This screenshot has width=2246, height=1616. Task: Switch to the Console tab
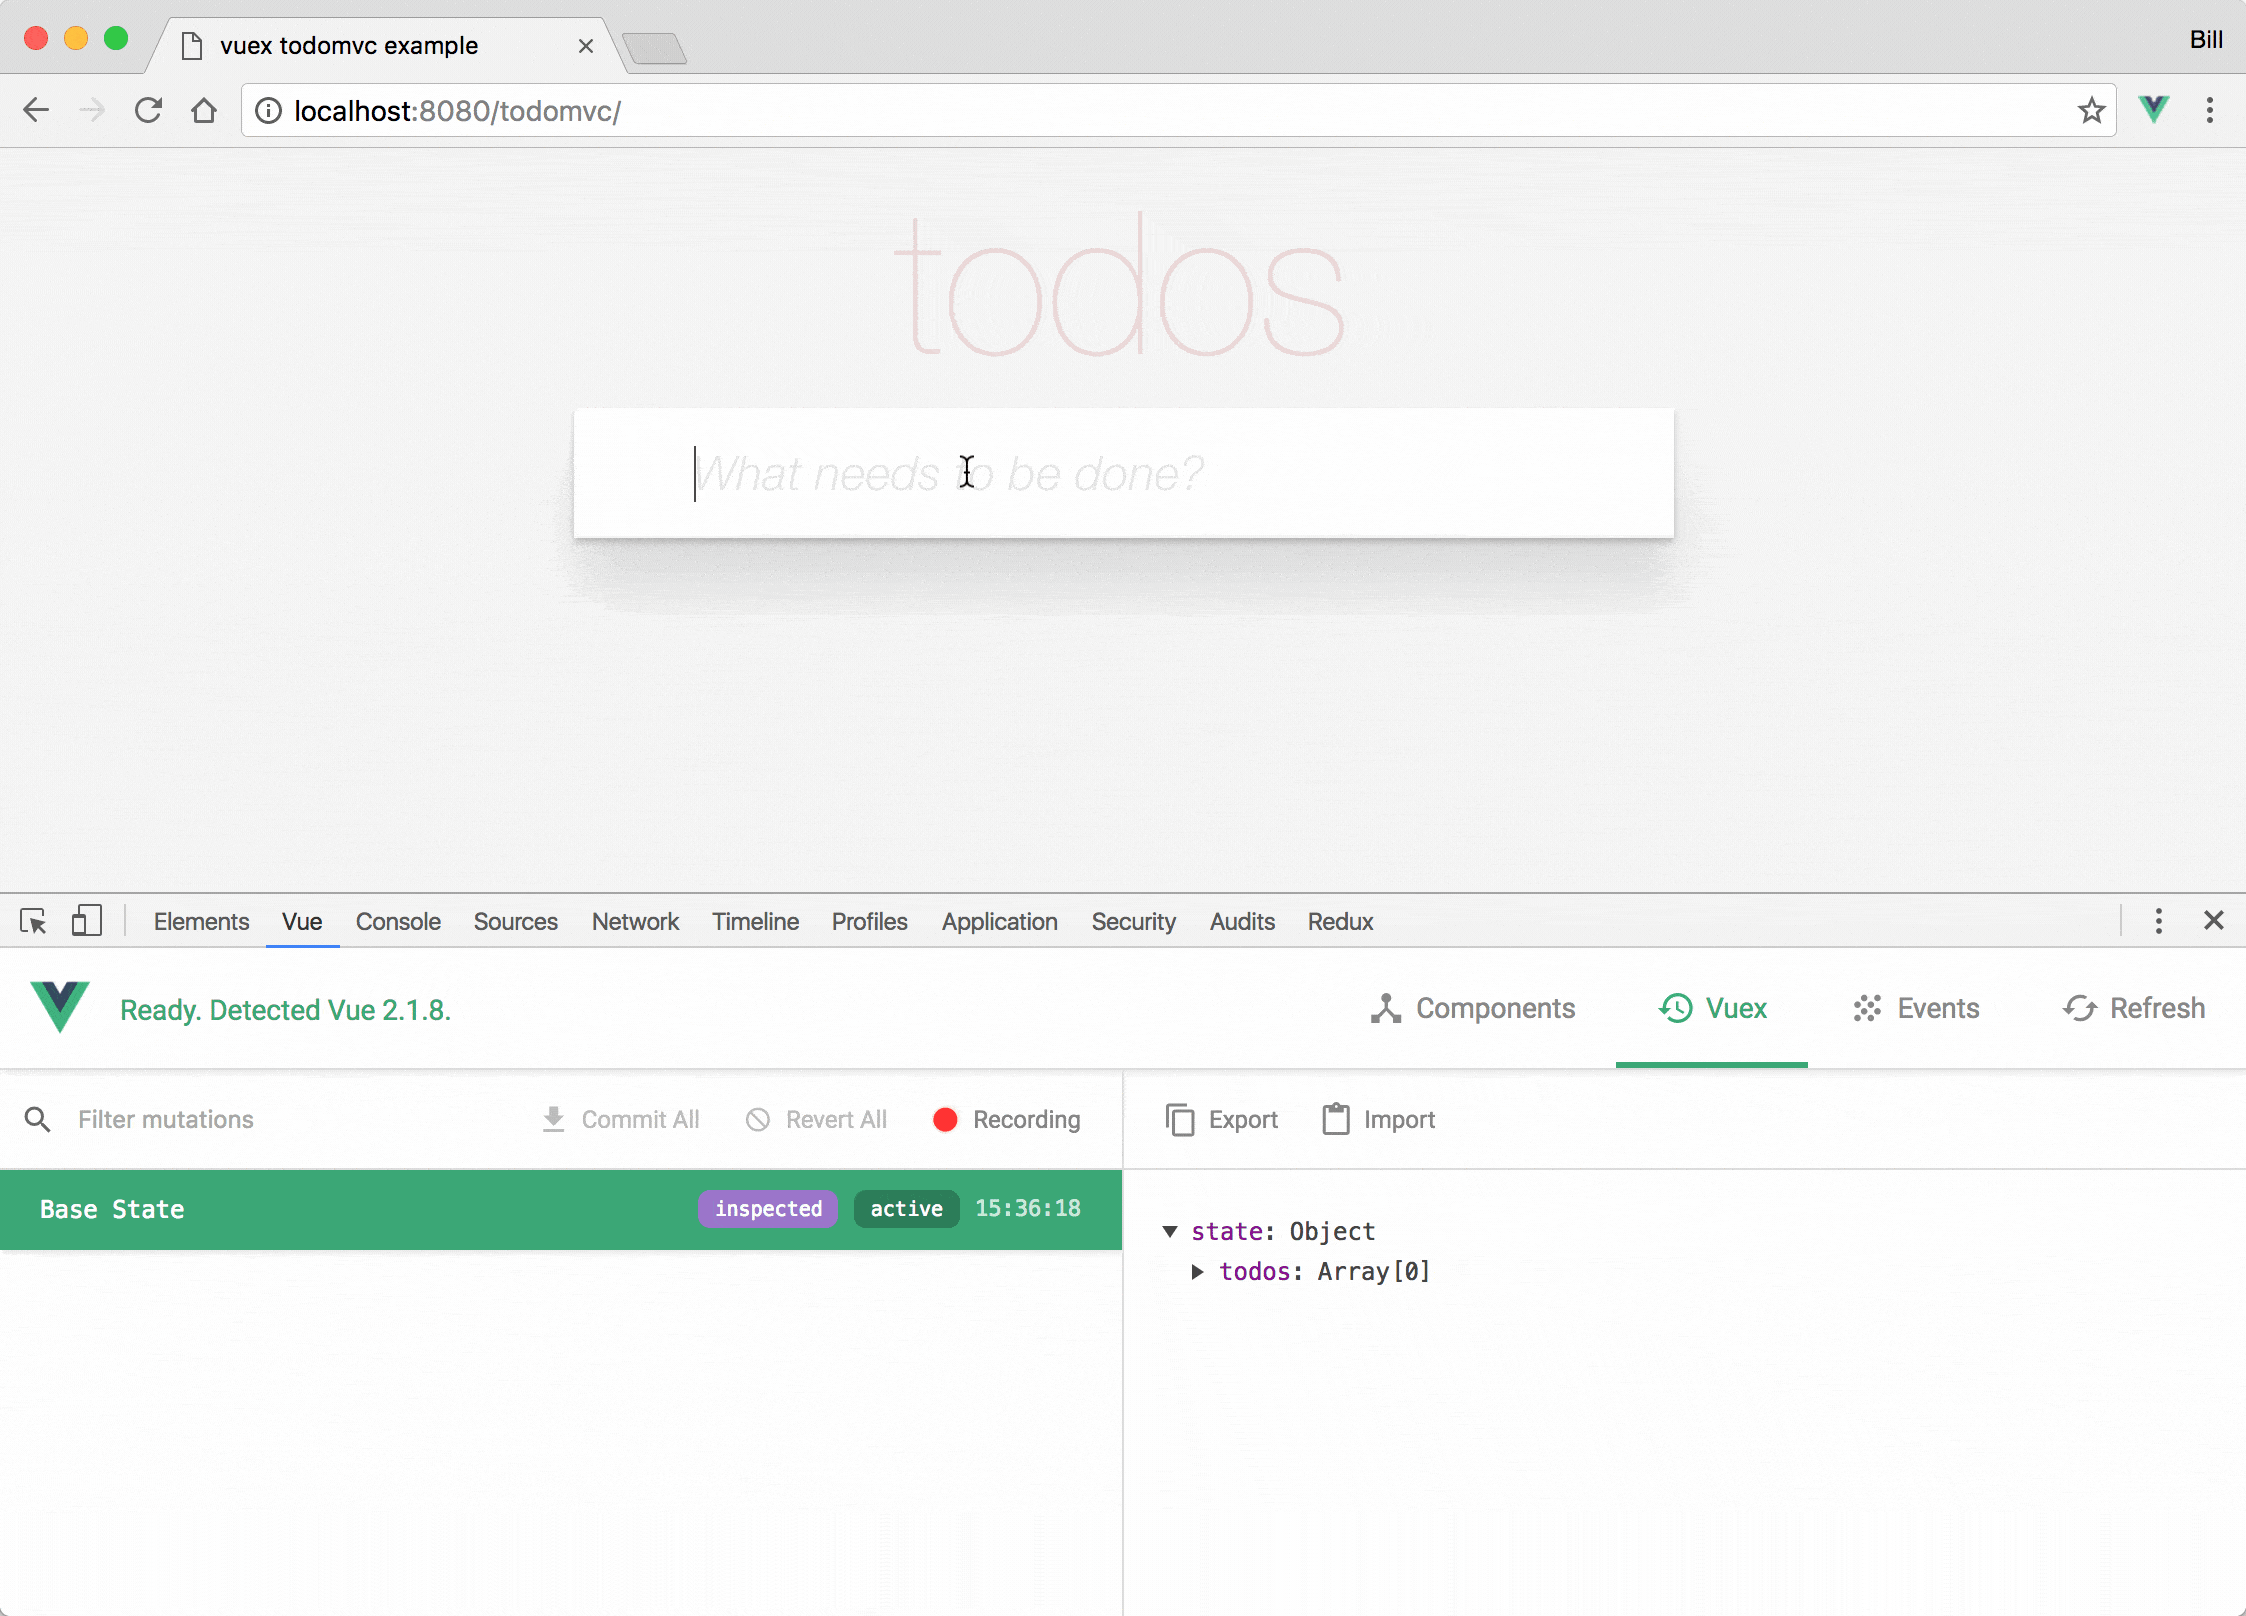398,920
